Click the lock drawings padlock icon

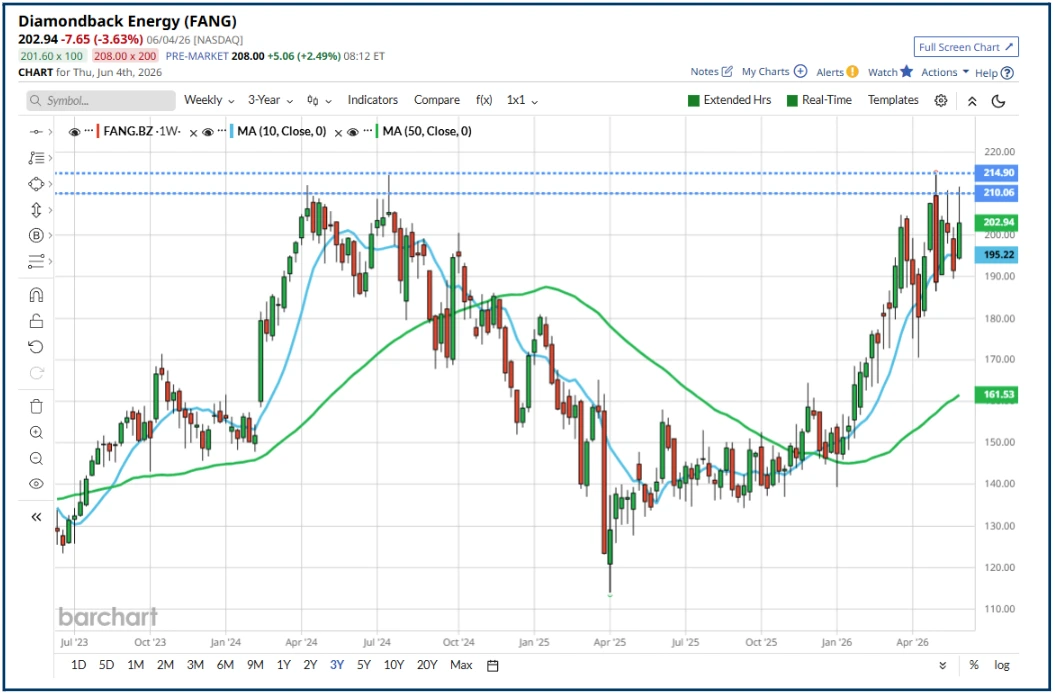(x=36, y=321)
